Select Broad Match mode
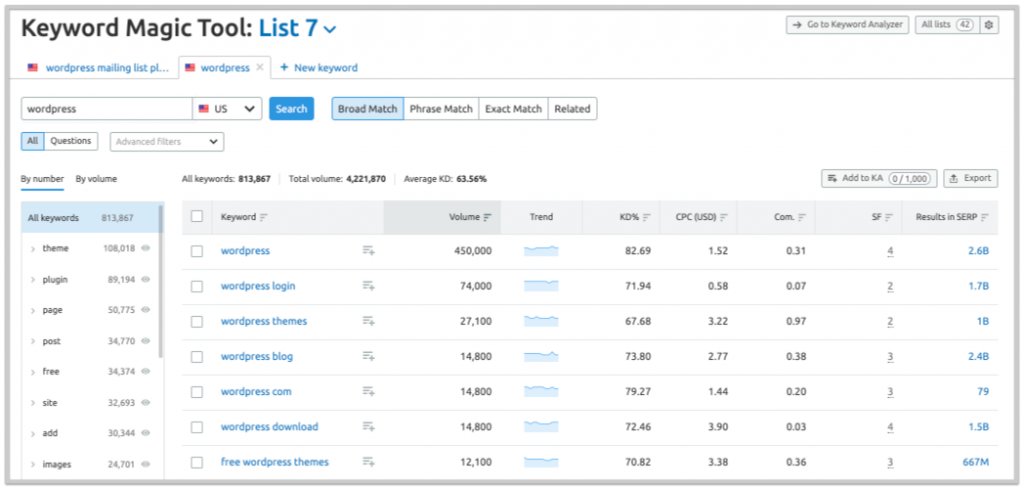The width and height of the screenshot is (1024, 489). pos(368,109)
